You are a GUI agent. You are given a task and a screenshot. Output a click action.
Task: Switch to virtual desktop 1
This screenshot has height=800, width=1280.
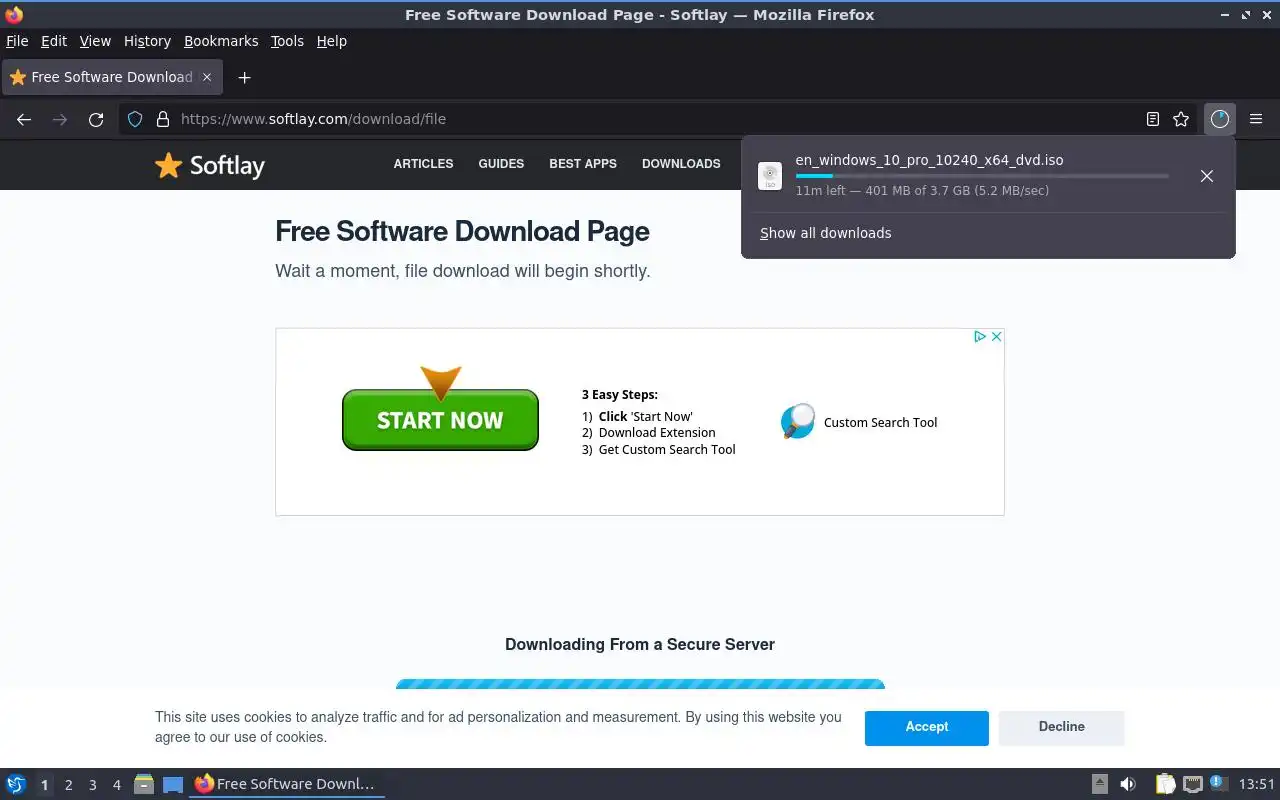(x=44, y=785)
